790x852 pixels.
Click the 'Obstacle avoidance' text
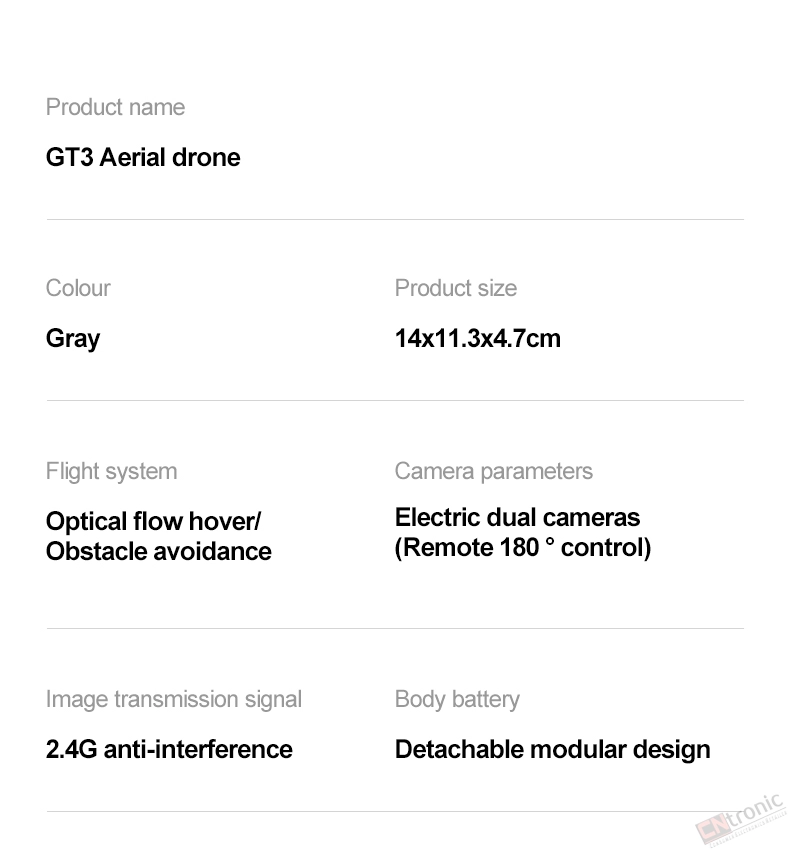coord(159,552)
